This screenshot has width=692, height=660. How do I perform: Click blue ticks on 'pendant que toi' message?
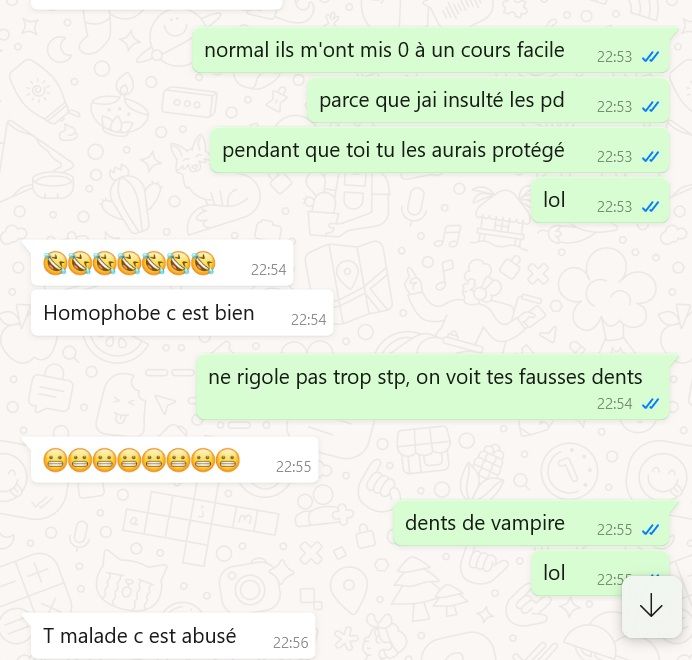point(650,157)
